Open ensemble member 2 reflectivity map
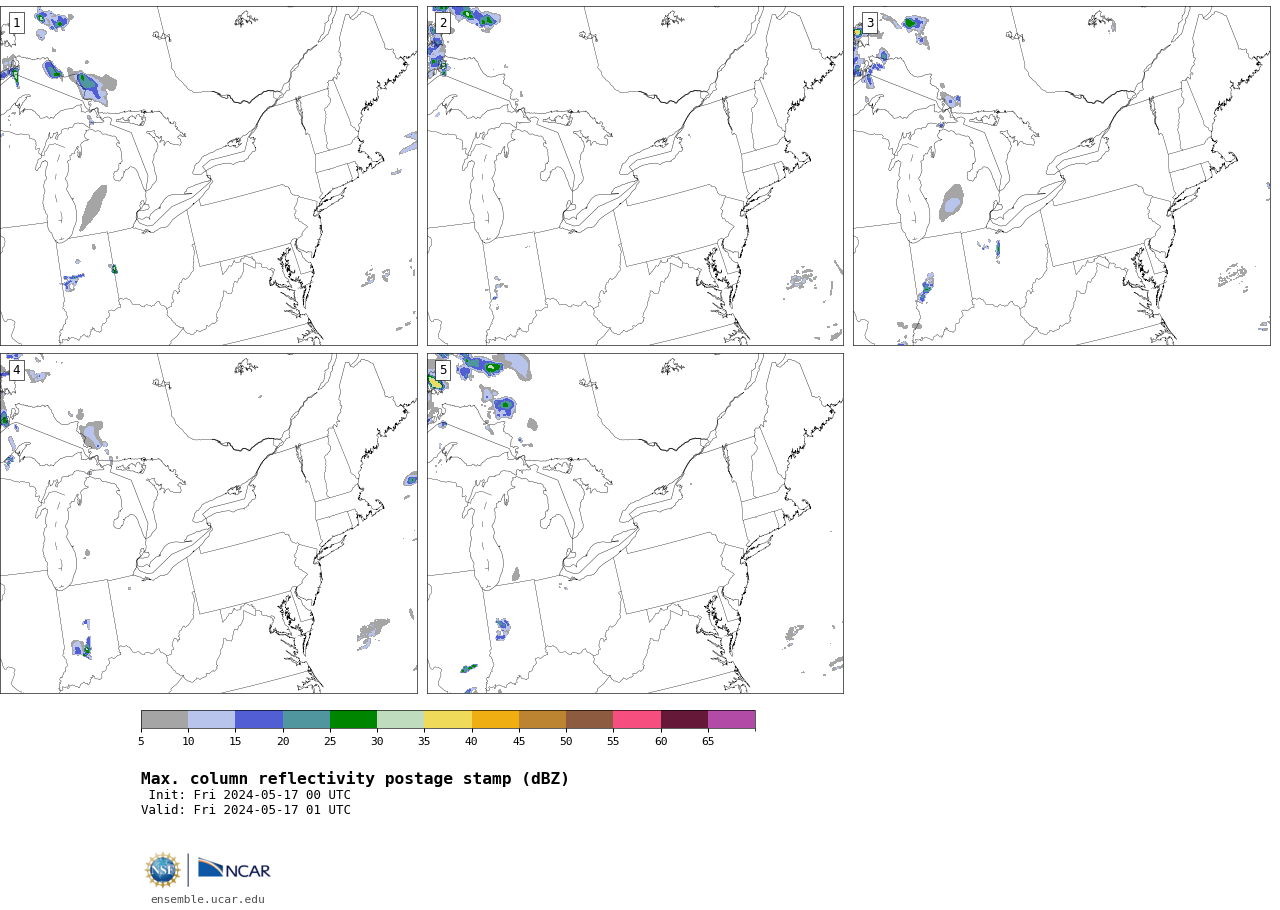1280x910 pixels. pos(635,176)
